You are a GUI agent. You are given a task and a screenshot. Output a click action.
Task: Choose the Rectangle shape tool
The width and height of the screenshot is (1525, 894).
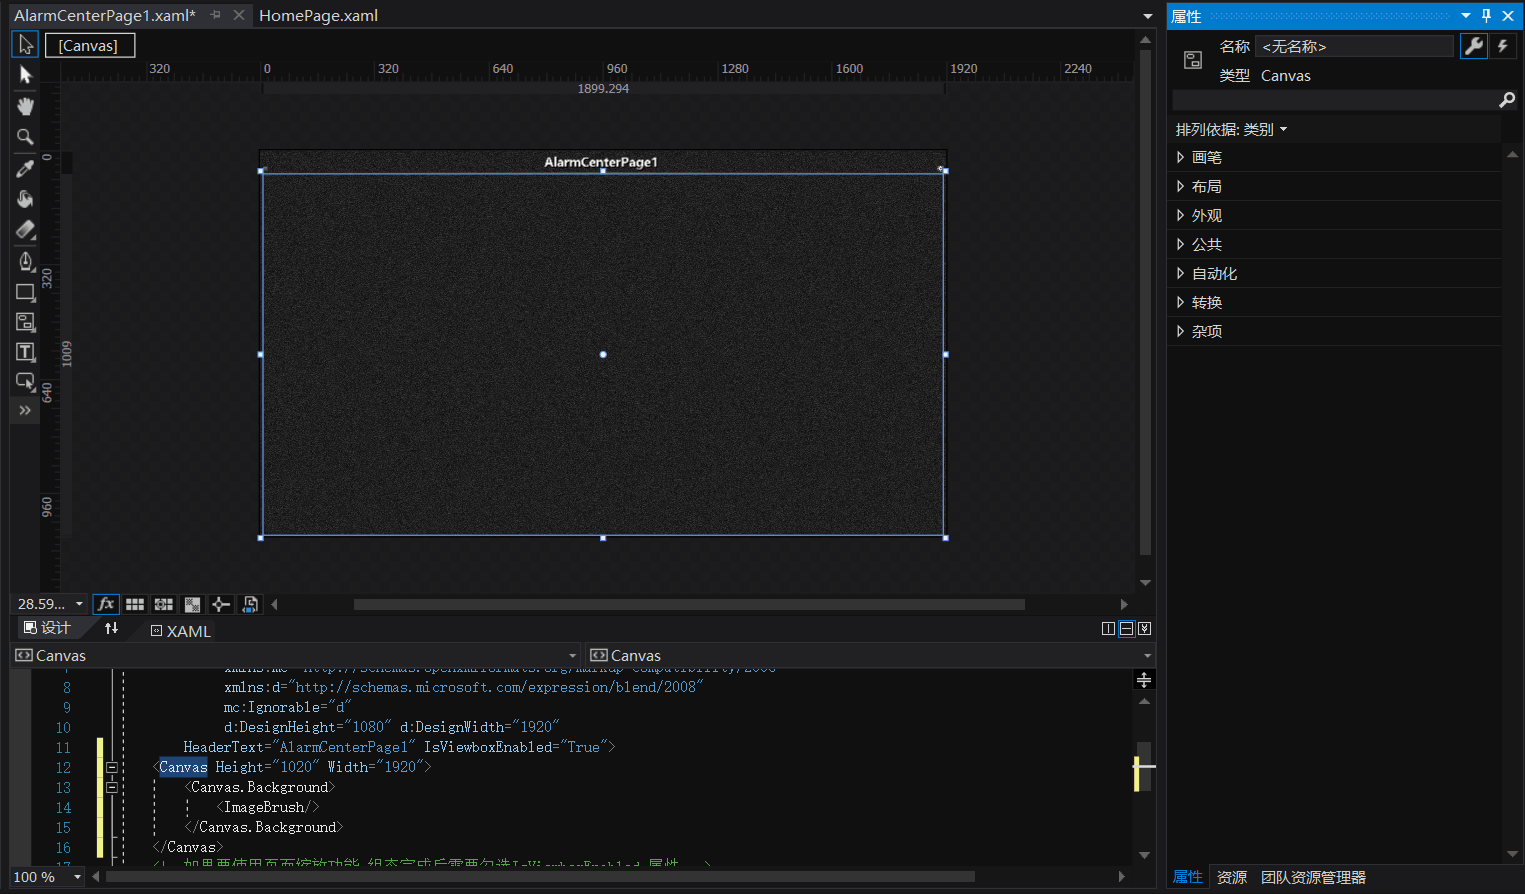tap(26, 292)
